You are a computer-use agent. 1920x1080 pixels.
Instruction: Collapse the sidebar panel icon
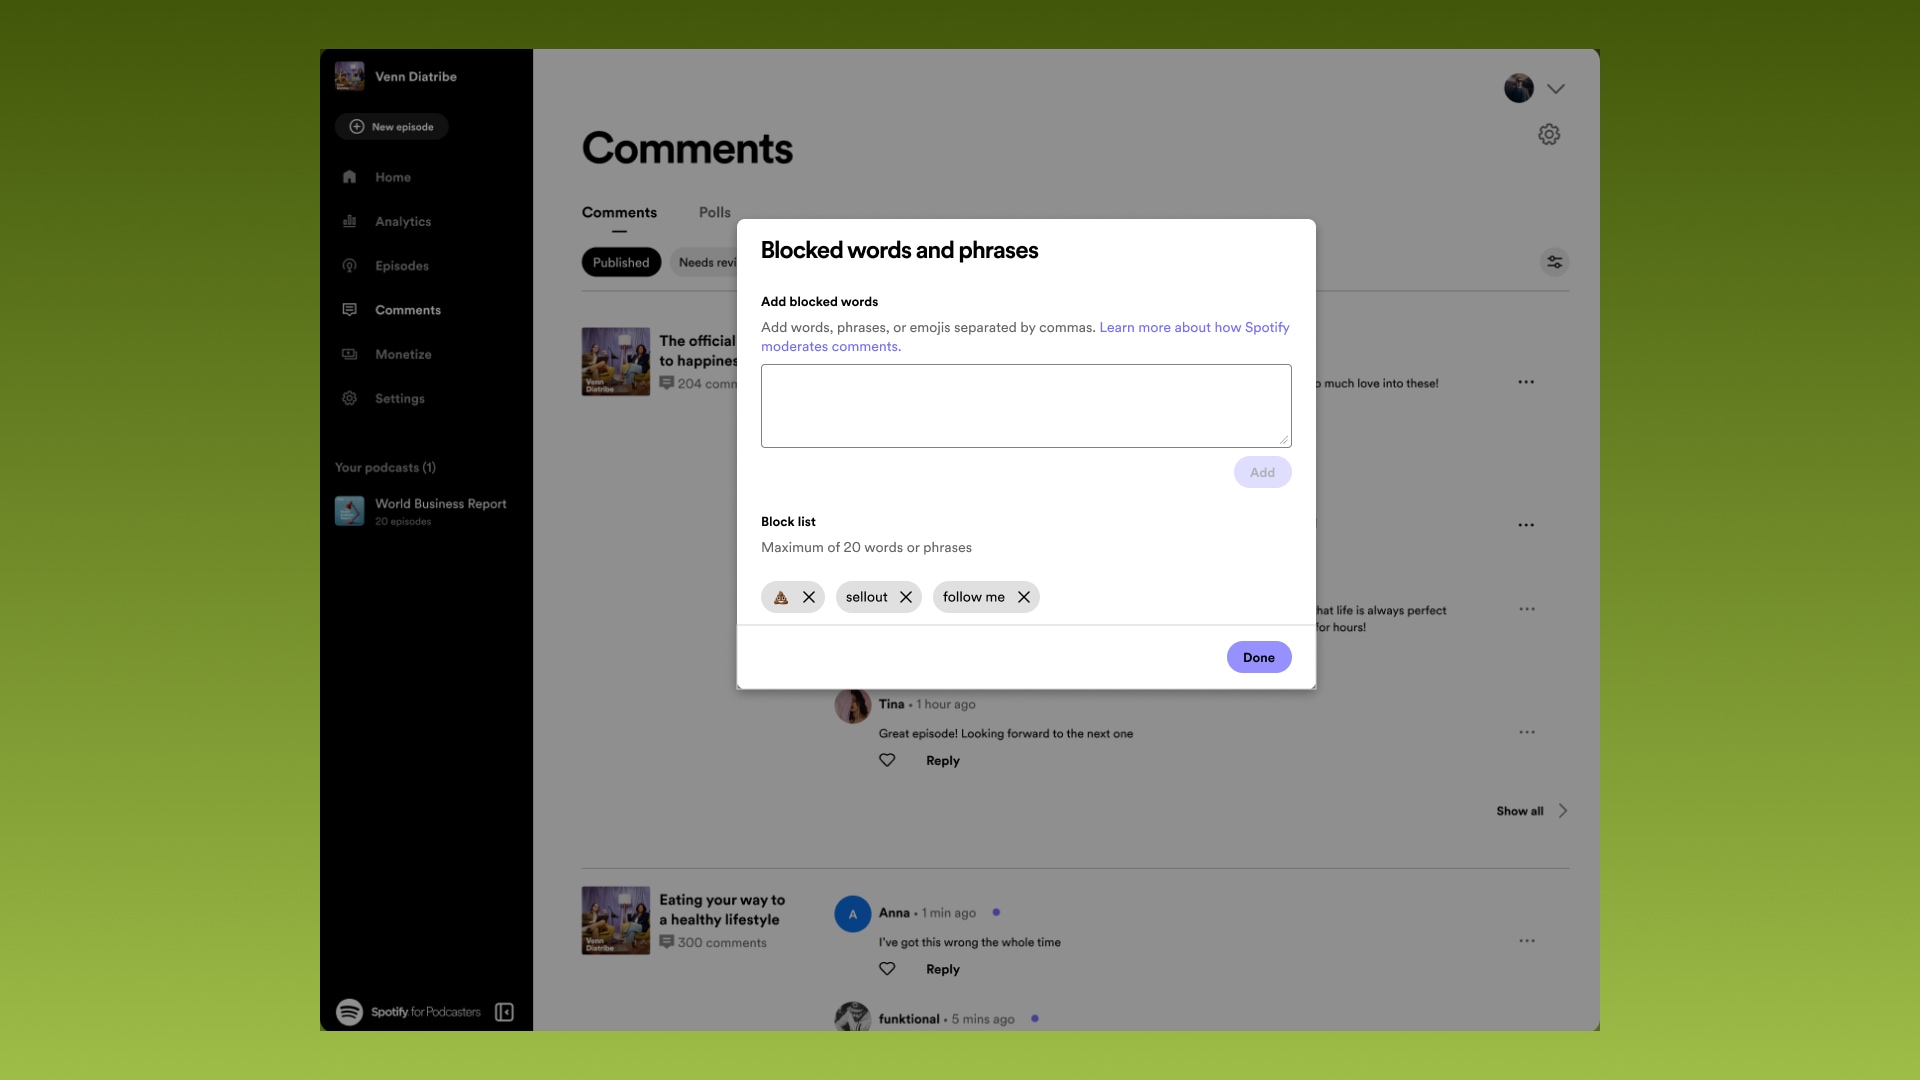click(504, 1012)
